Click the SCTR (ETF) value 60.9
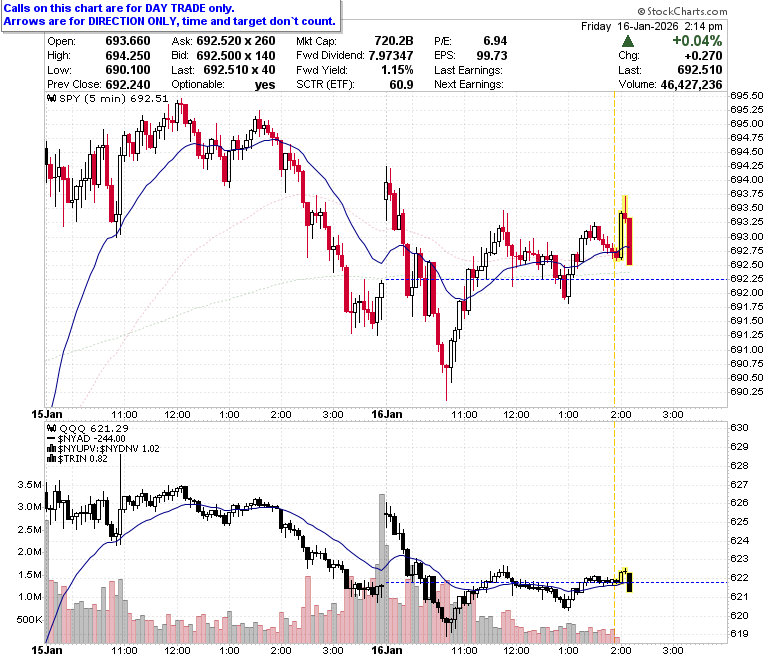Viewport: 780px width, 659px height. (x=401, y=85)
